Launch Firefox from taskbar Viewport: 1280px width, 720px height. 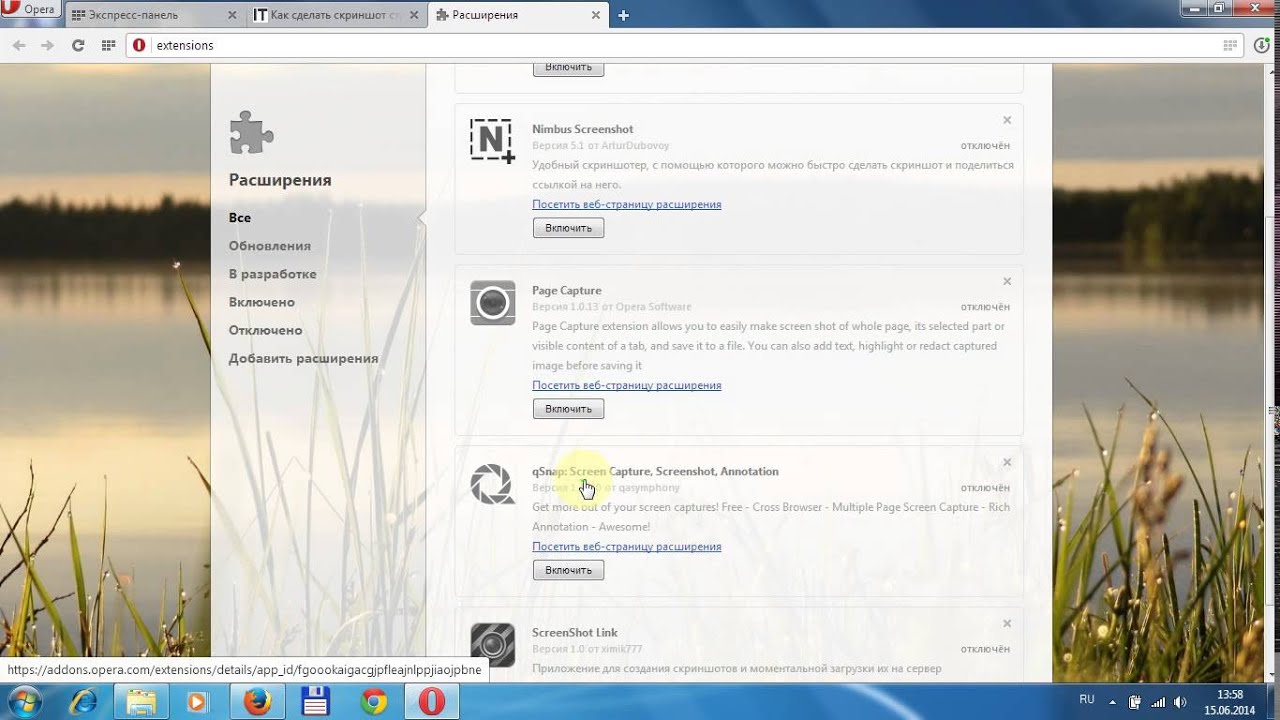point(257,702)
